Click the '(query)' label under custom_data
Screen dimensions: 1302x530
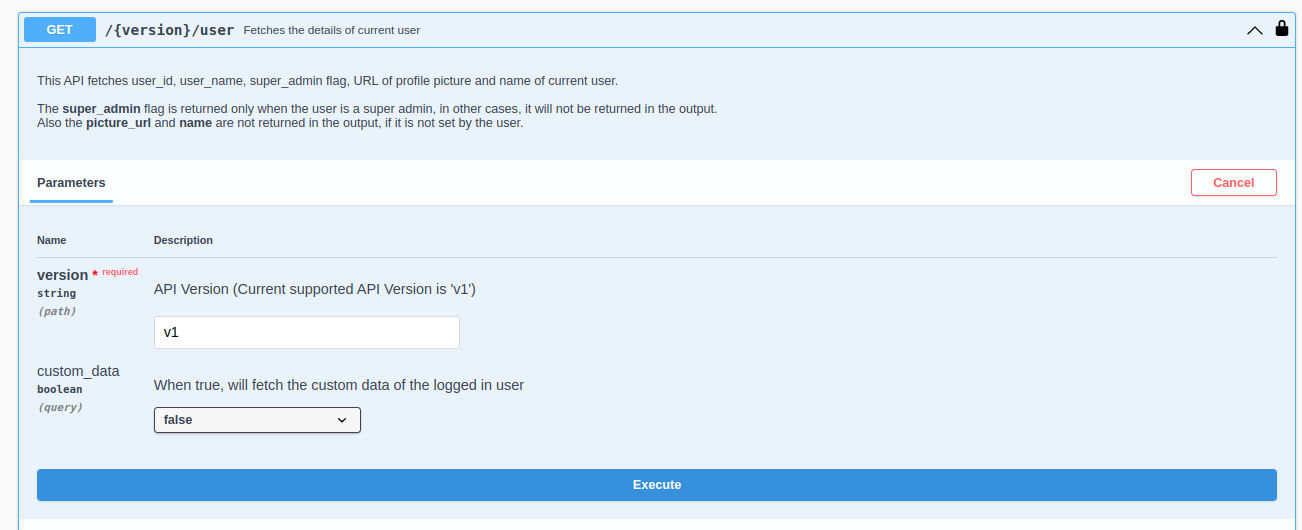coord(60,407)
